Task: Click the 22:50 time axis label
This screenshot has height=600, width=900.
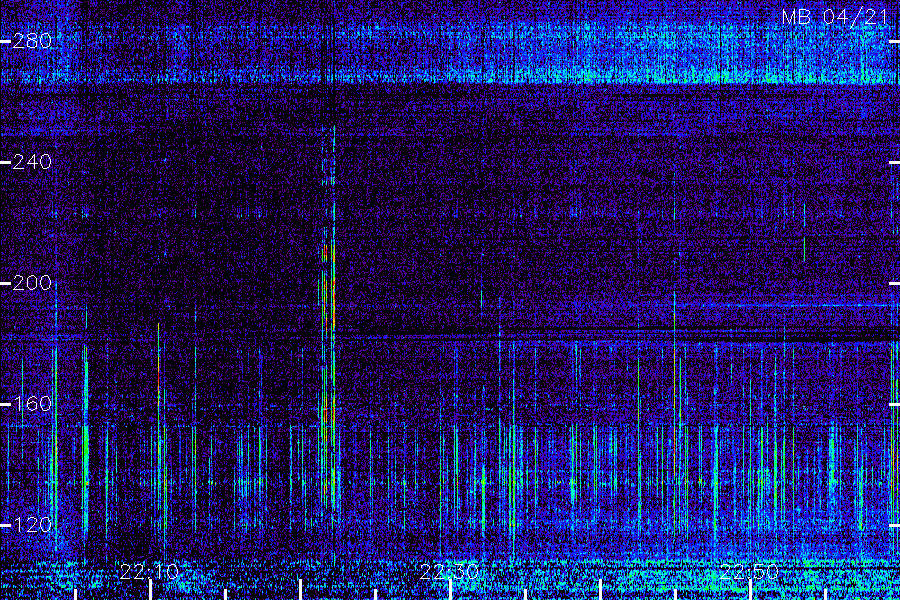Action: [x=750, y=572]
